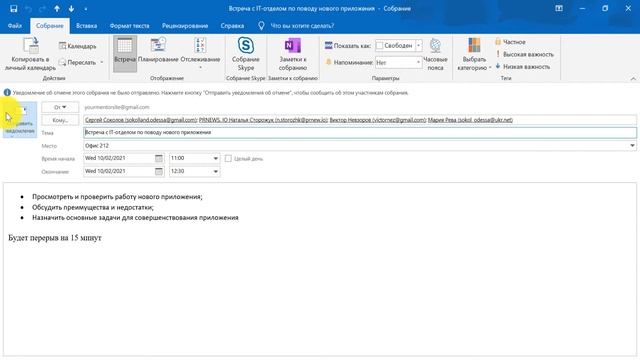This screenshot has width=640, height=360.
Task: Open the От sender dropdown button
Action: [x=60, y=107]
